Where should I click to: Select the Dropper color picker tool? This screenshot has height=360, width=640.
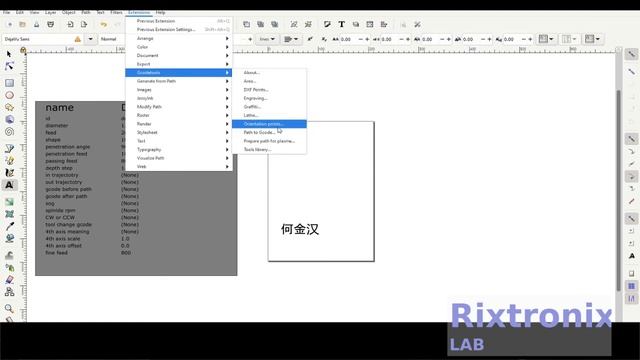pyautogui.click(x=9, y=226)
